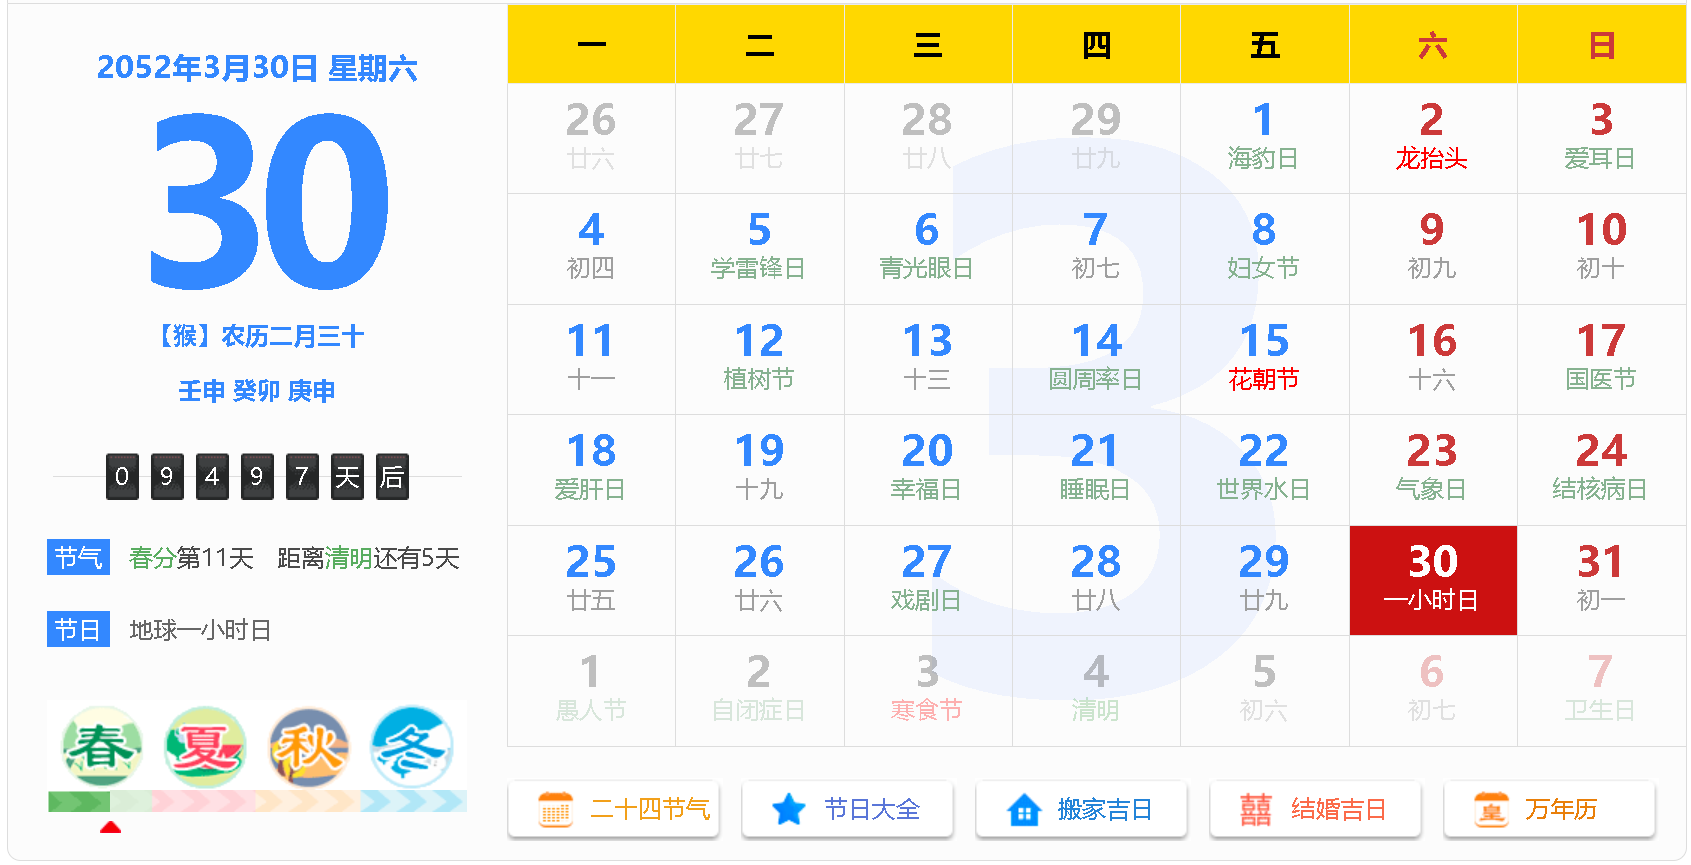Choose March 8 妇女节 in calendar
The height and width of the screenshot is (865, 1691).
tap(1264, 249)
